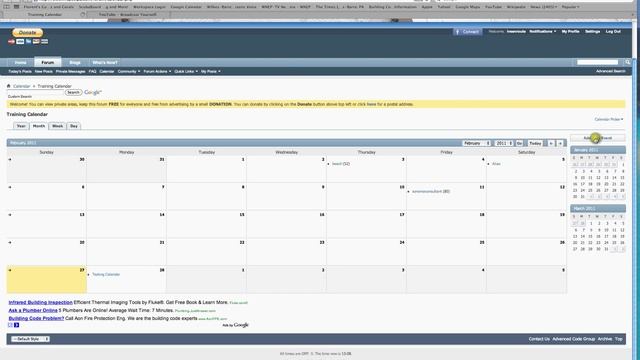Open Top Sites grid icon in bookmarks bar
Viewport: 640px width, 360px height.
[x=16, y=7]
